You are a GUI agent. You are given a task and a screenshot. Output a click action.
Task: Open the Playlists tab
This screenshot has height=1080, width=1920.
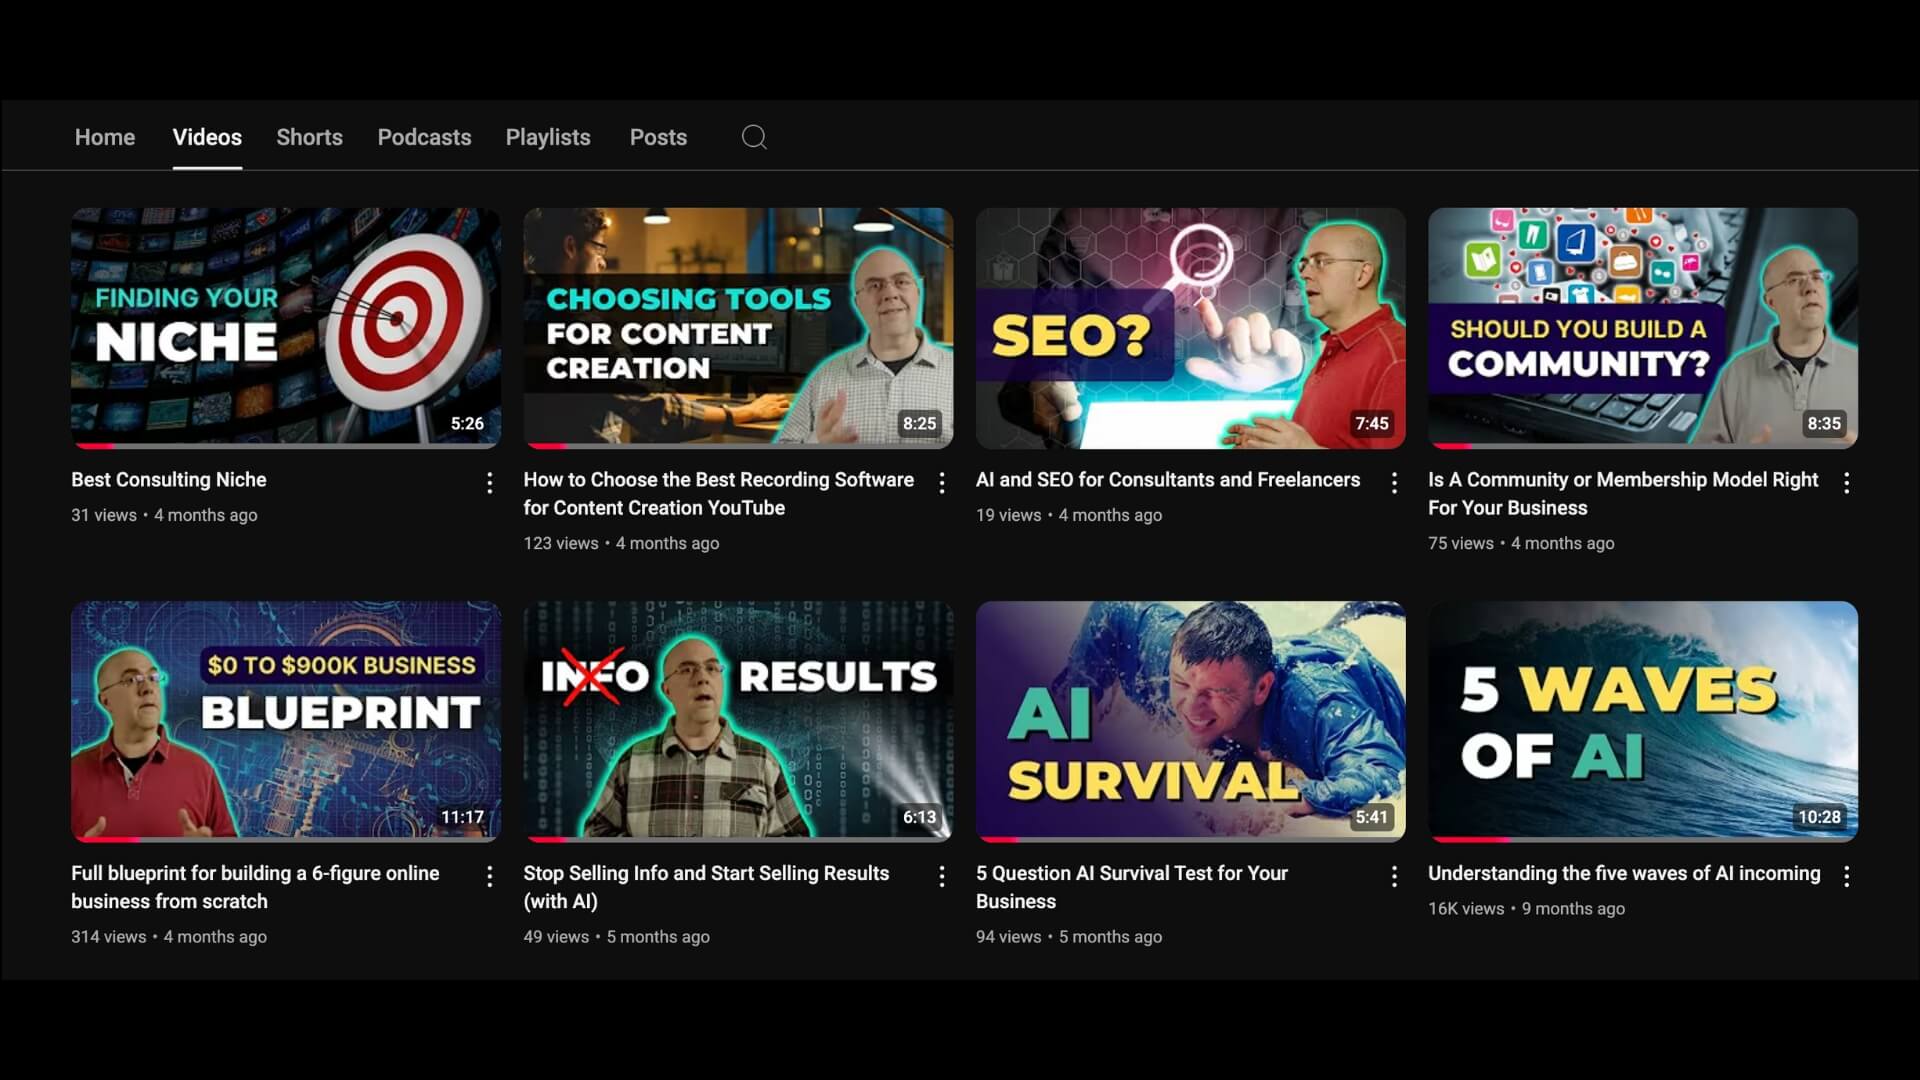(x=548, y=137)
